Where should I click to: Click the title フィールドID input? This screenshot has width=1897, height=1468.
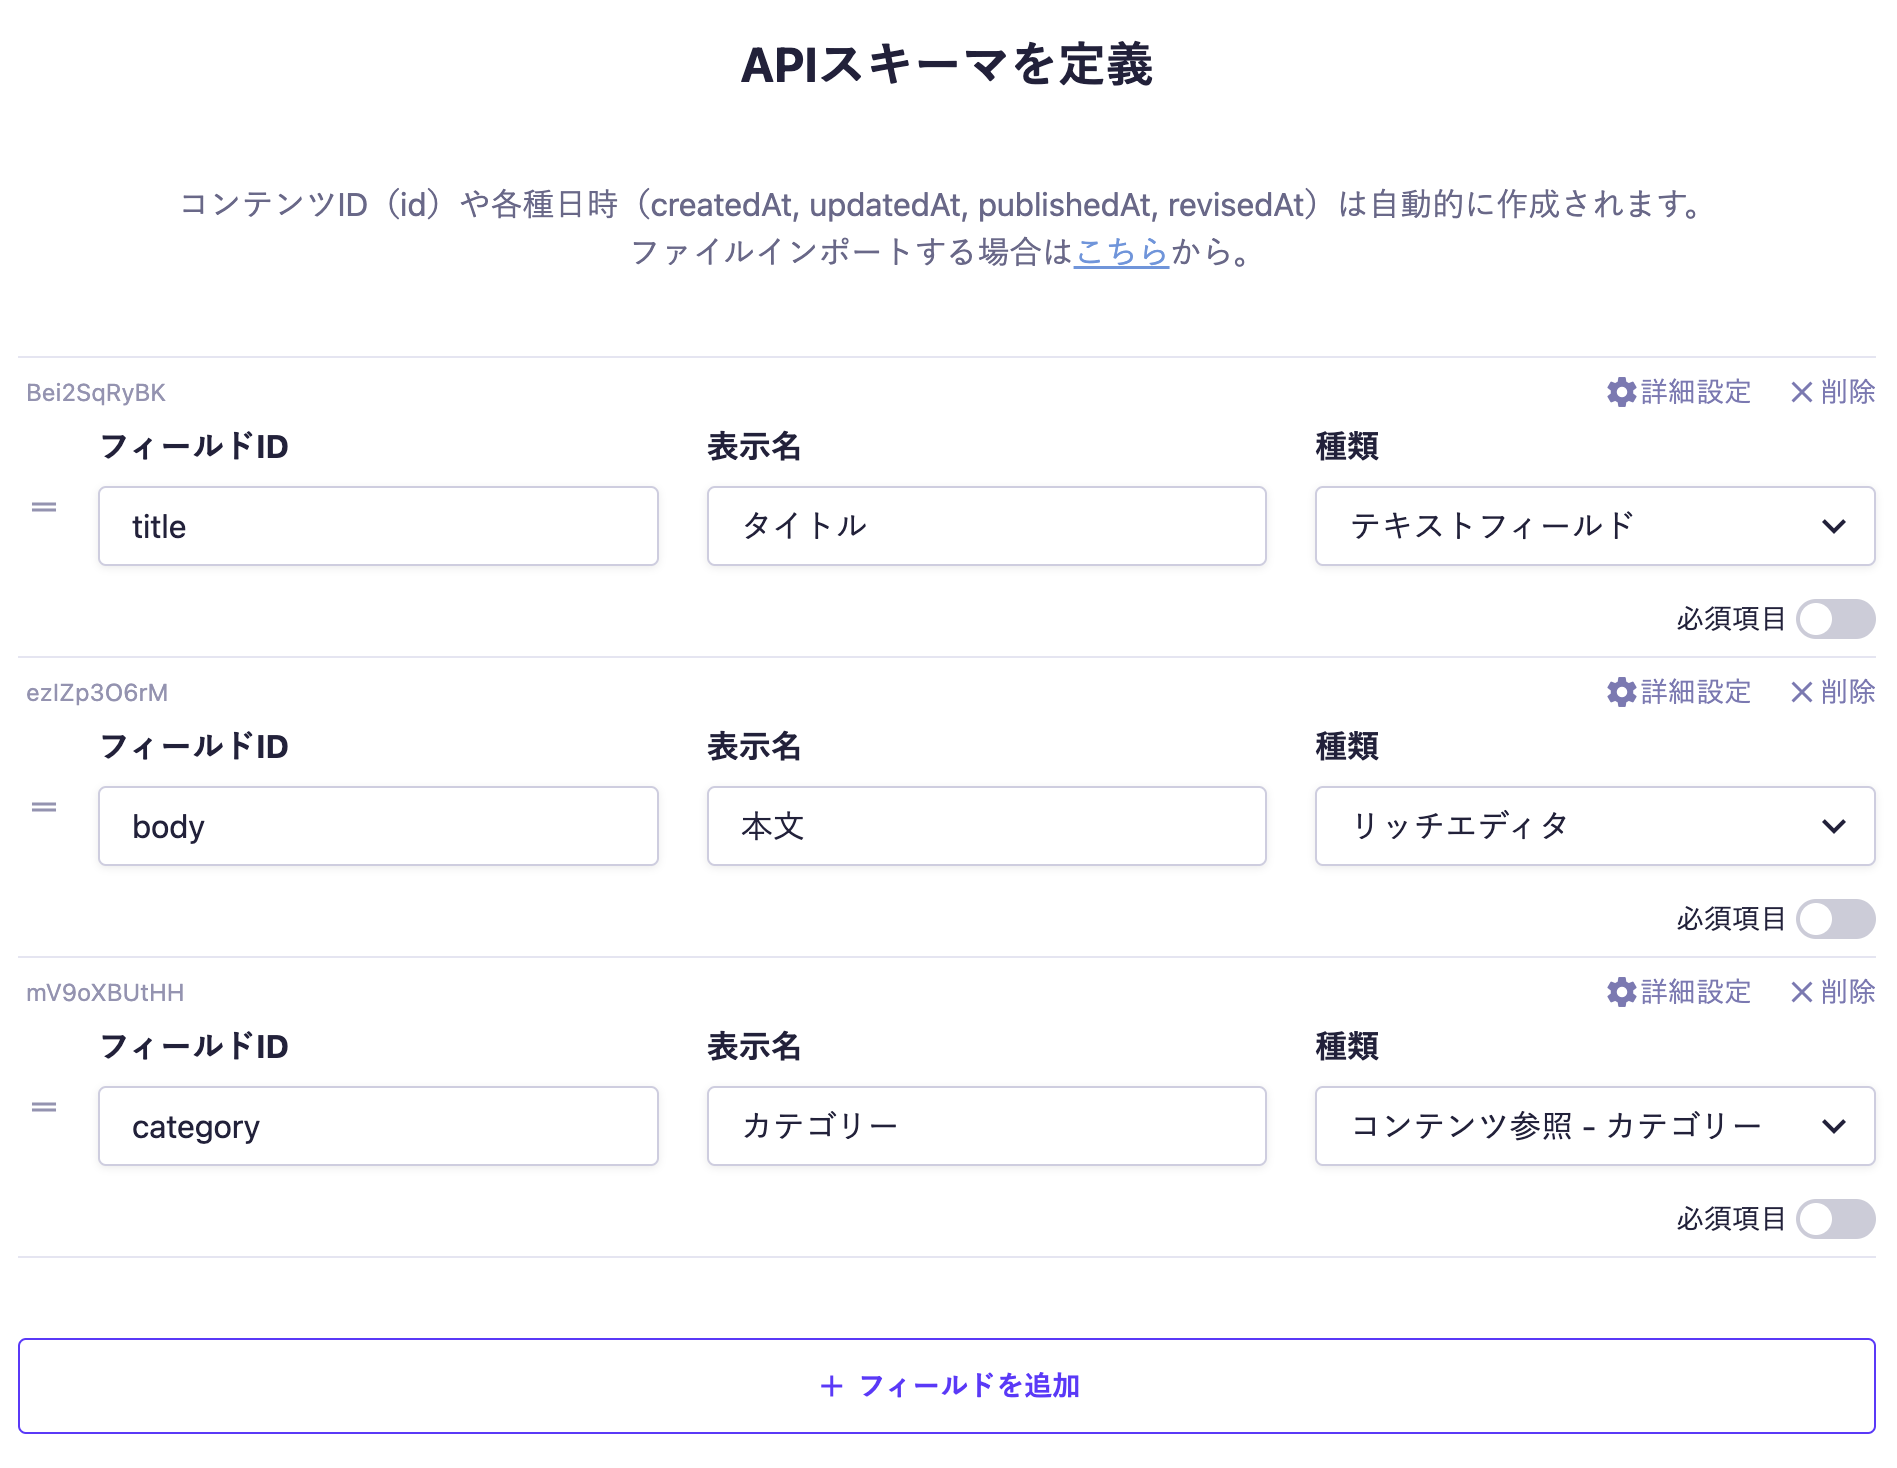coord(378,526)
